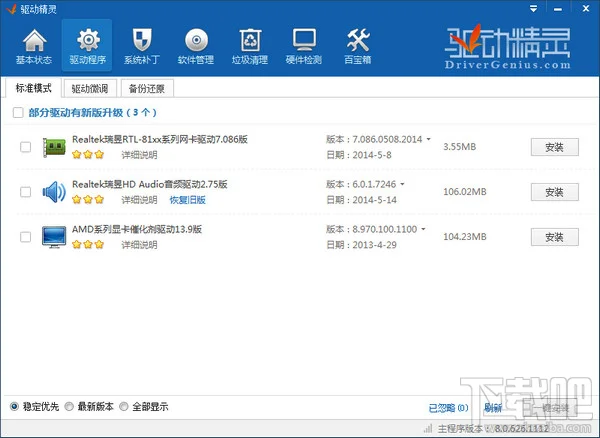
Task: Click the 恢复旧版 link for audio driver
Action: pyautogui.click(x=187, y=200)
